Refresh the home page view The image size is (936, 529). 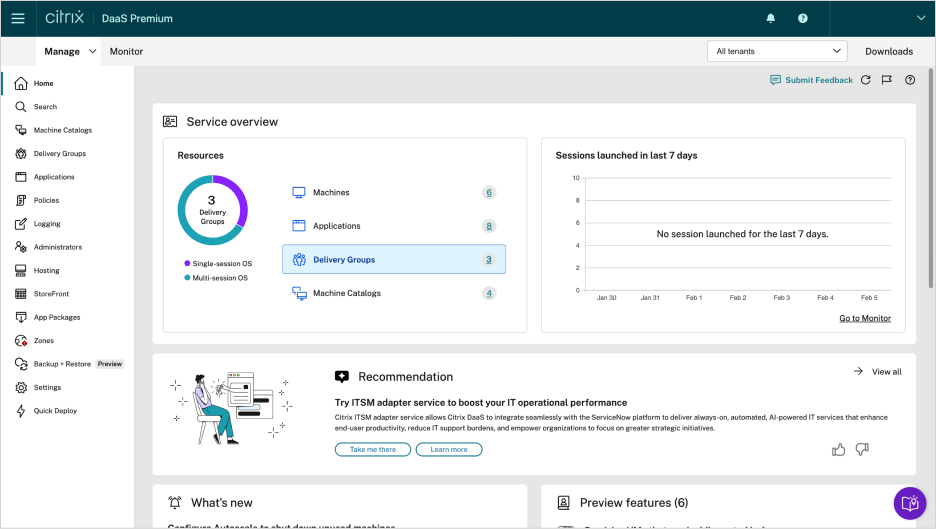click(866, 80)
